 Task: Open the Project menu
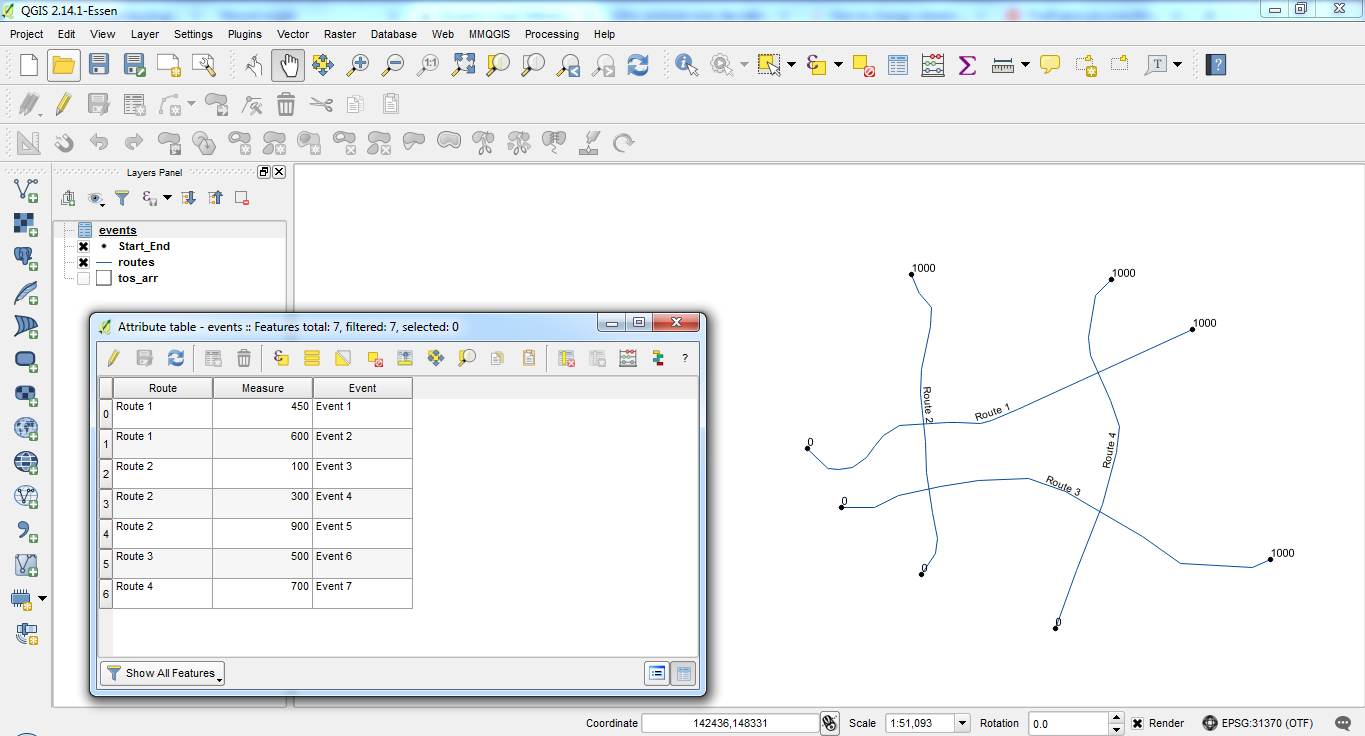[27, 34]
